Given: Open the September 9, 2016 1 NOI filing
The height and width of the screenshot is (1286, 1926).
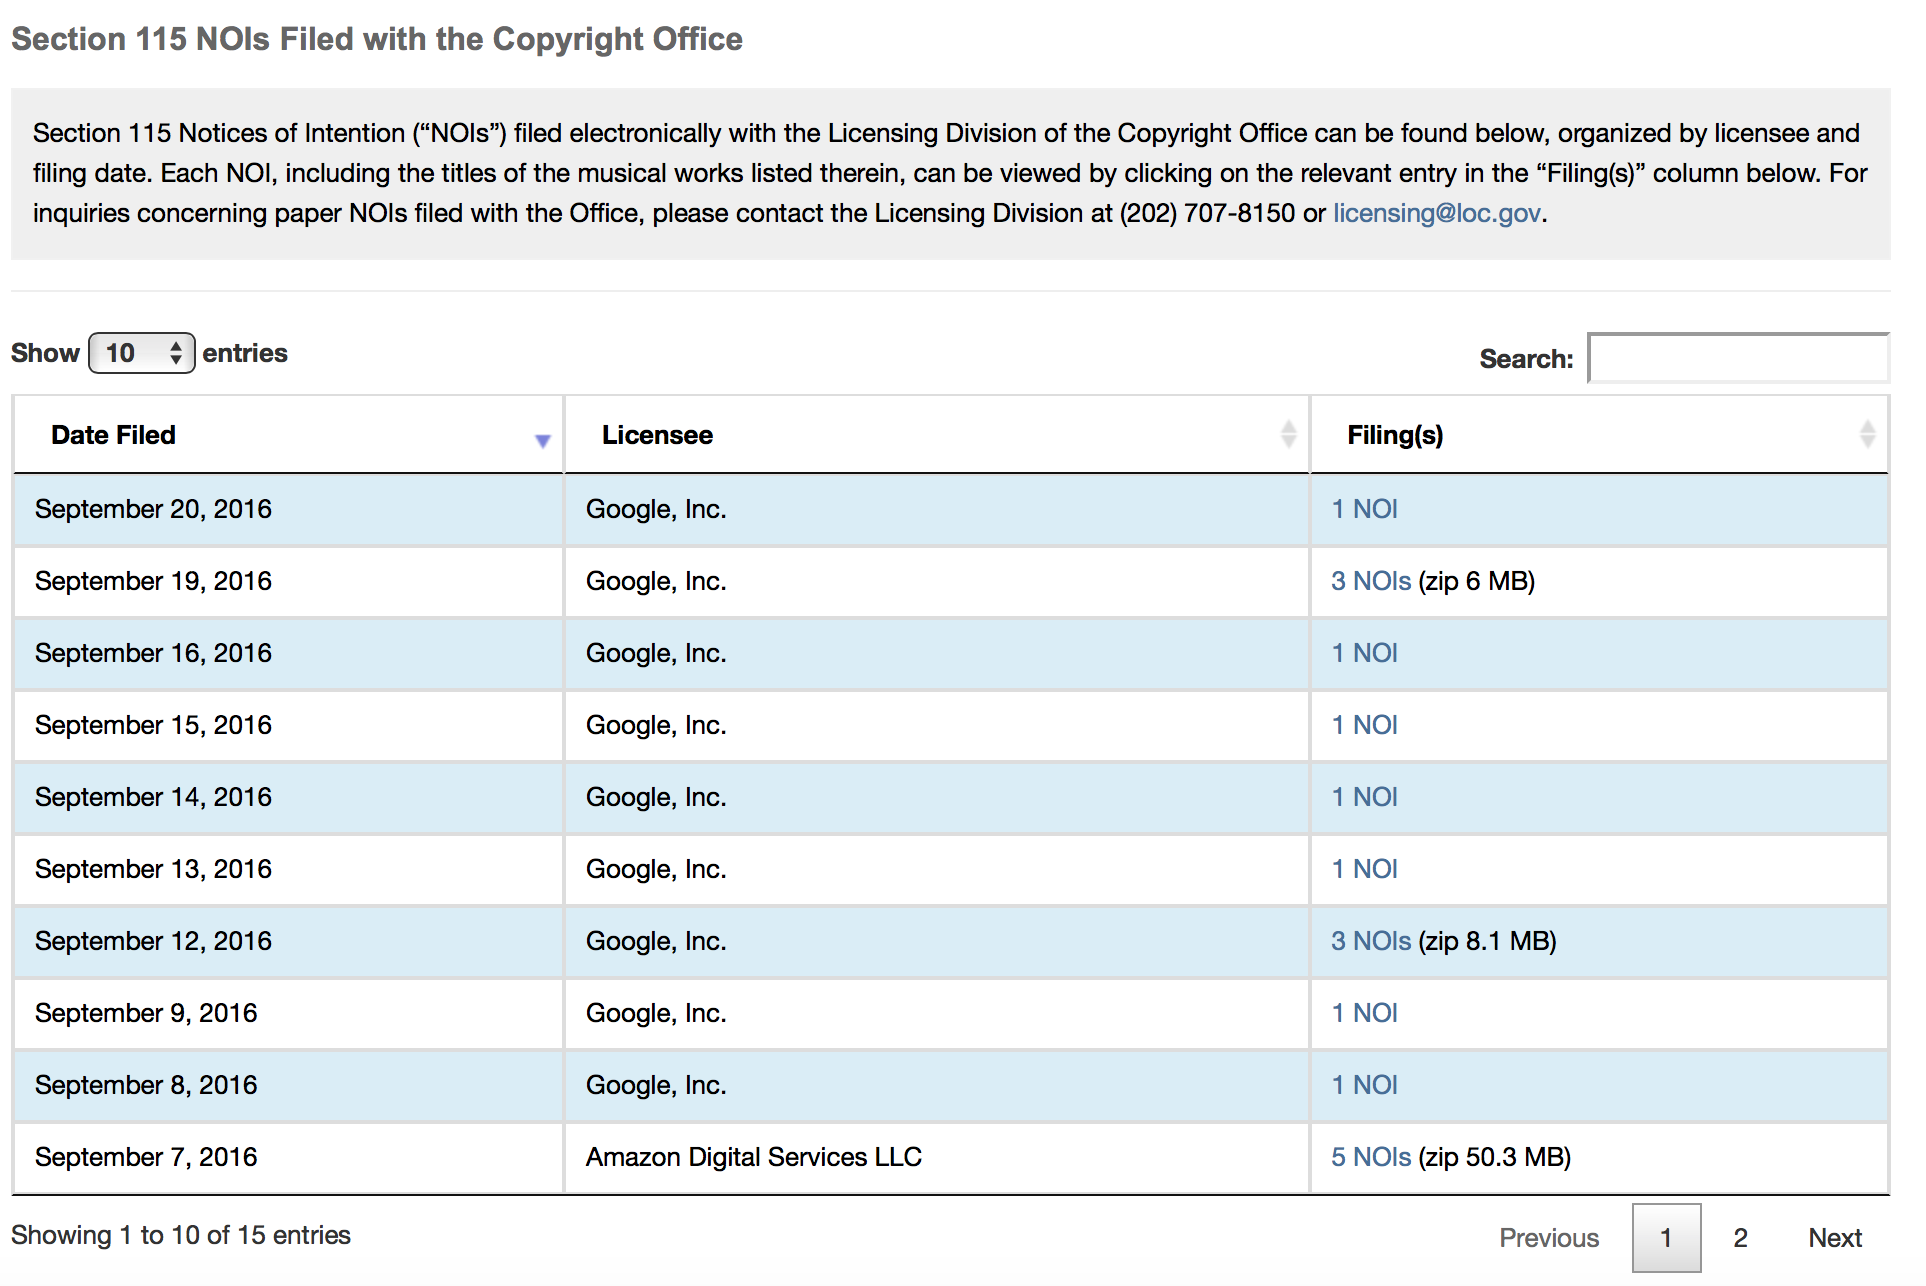Looking at the screenshot, I should pos(1364,1013).
